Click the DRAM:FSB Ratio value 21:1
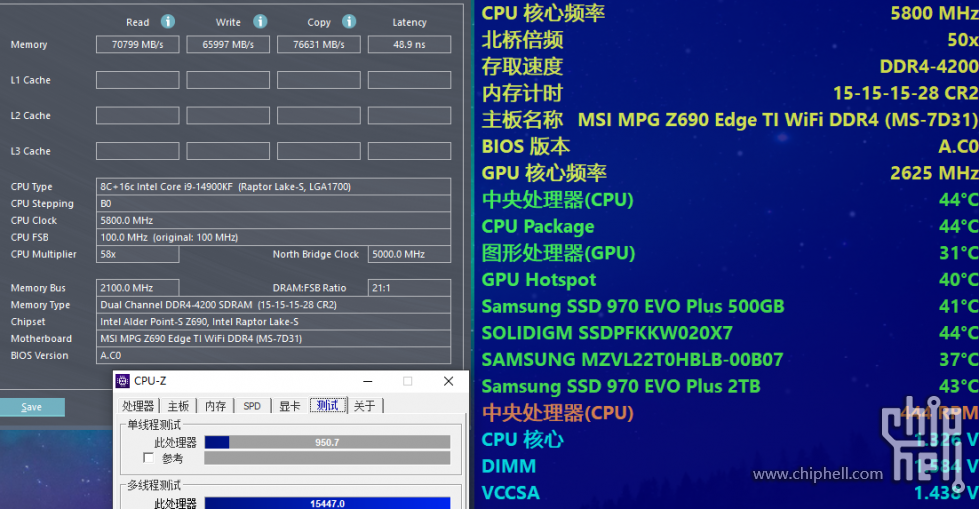Screen dimensions: 979x509 (x=409, y=288)
